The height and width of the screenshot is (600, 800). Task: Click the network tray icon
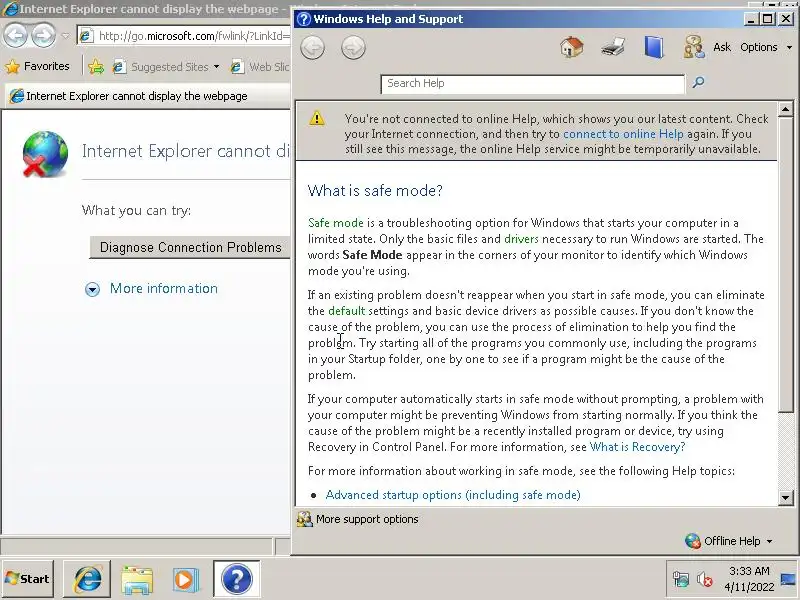[x=681, y=579]
